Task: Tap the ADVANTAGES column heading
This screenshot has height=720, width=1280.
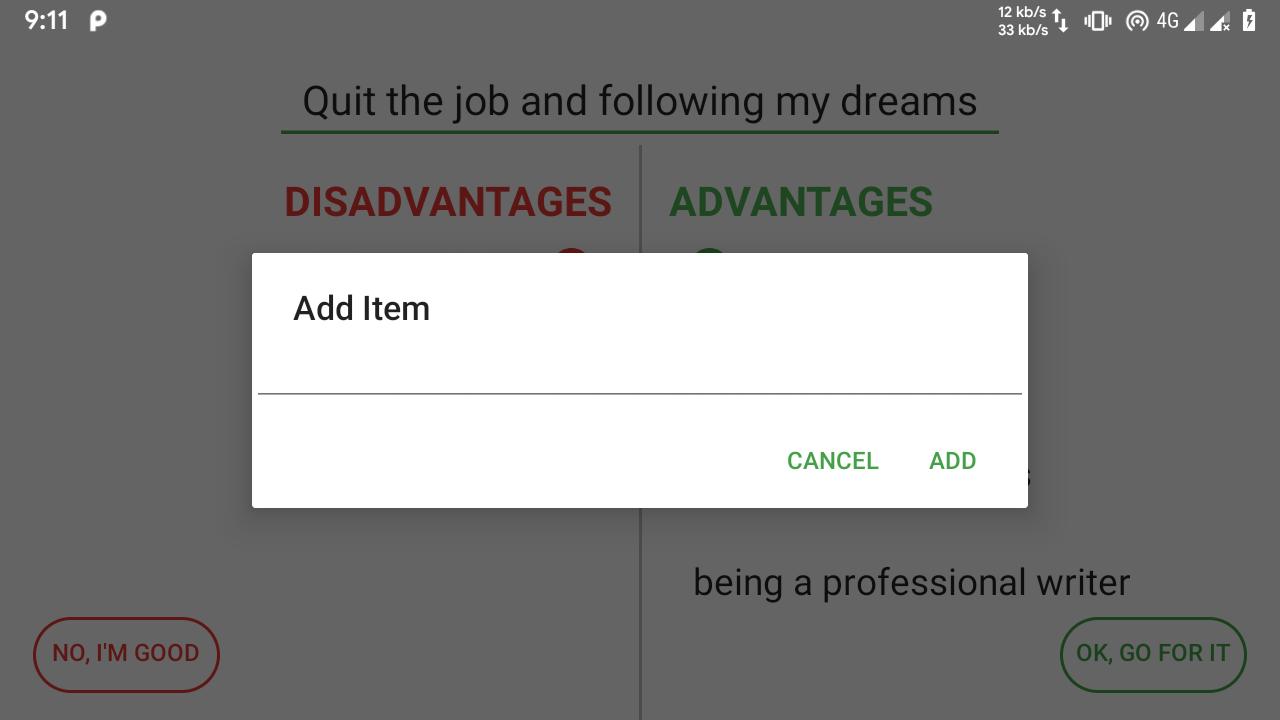Action: 801,202
